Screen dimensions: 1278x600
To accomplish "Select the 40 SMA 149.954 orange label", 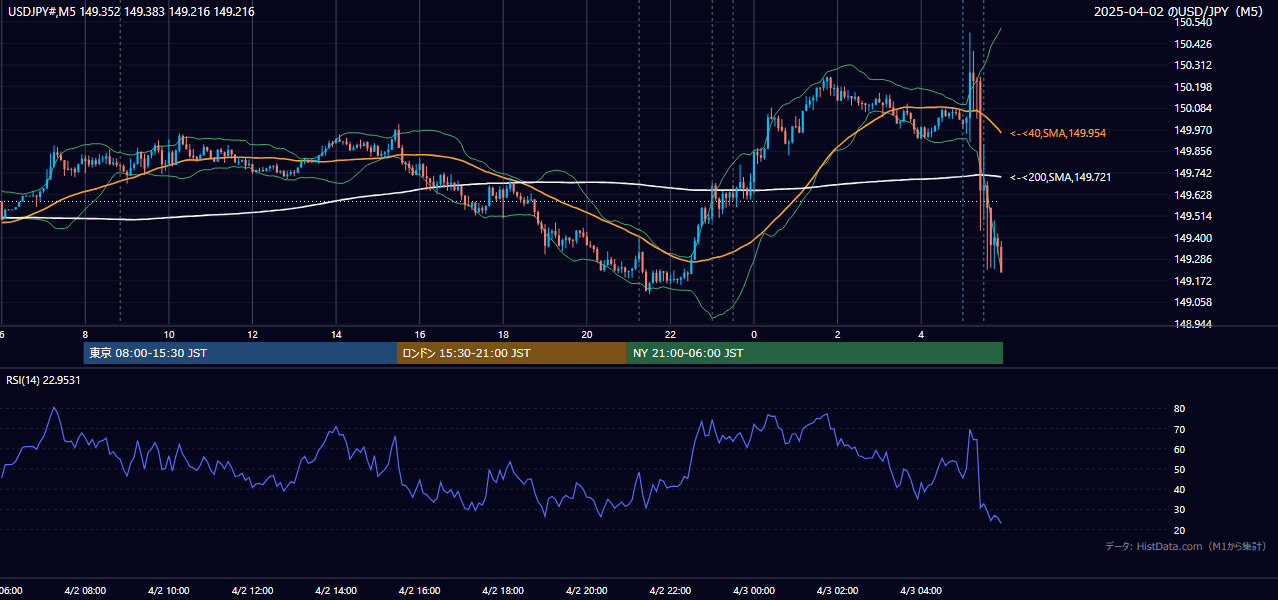I will point(1058,133).
